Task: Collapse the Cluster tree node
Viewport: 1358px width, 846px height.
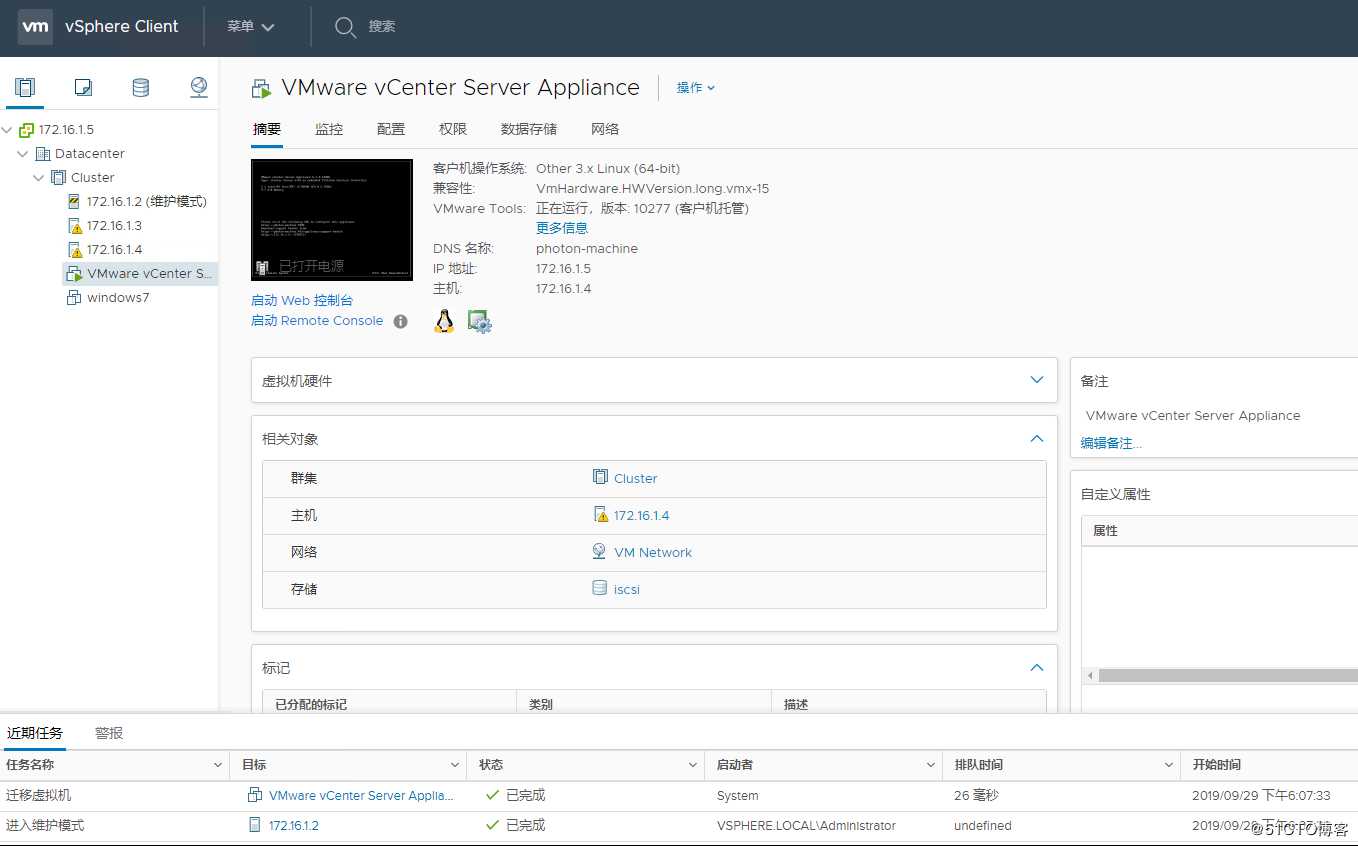Action: click(x=39, y=178)
